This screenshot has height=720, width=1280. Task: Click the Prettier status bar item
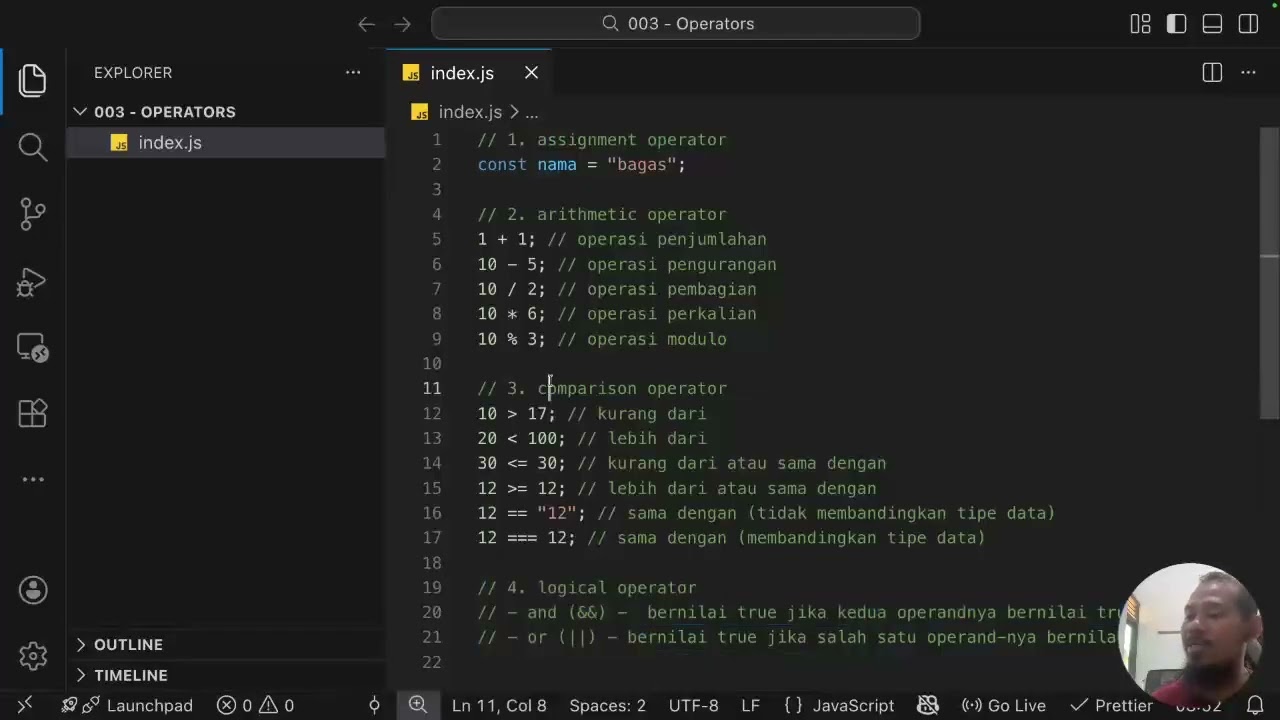[x=1112, y=705]
